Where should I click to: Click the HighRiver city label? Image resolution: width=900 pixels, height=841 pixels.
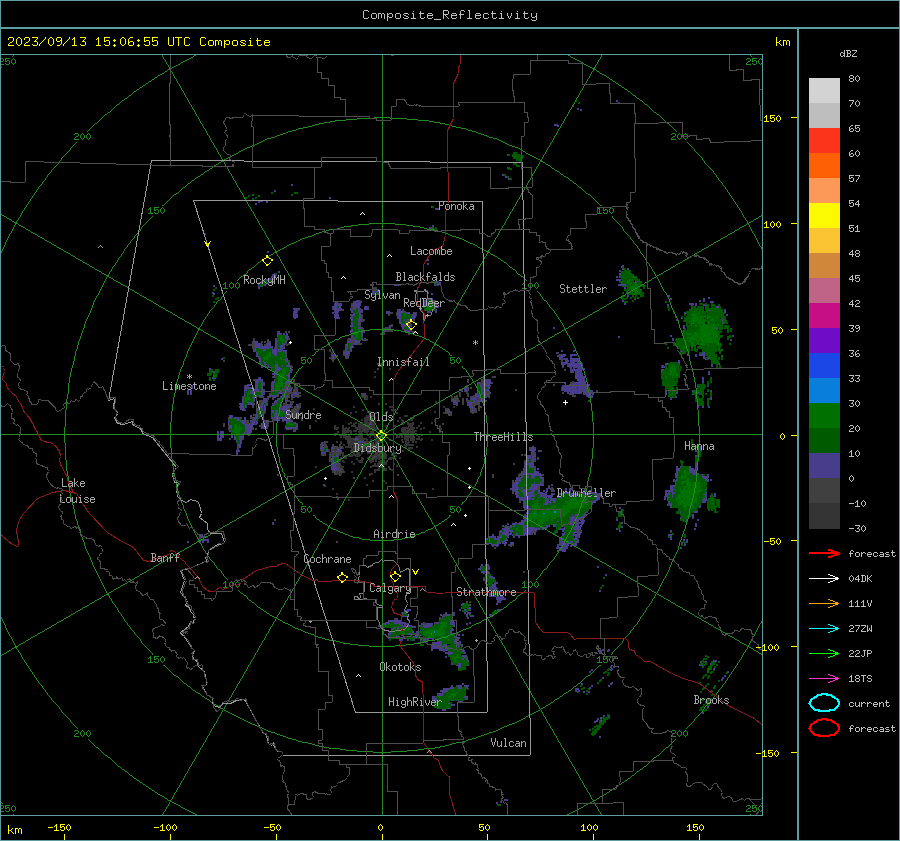coord(414,702)
